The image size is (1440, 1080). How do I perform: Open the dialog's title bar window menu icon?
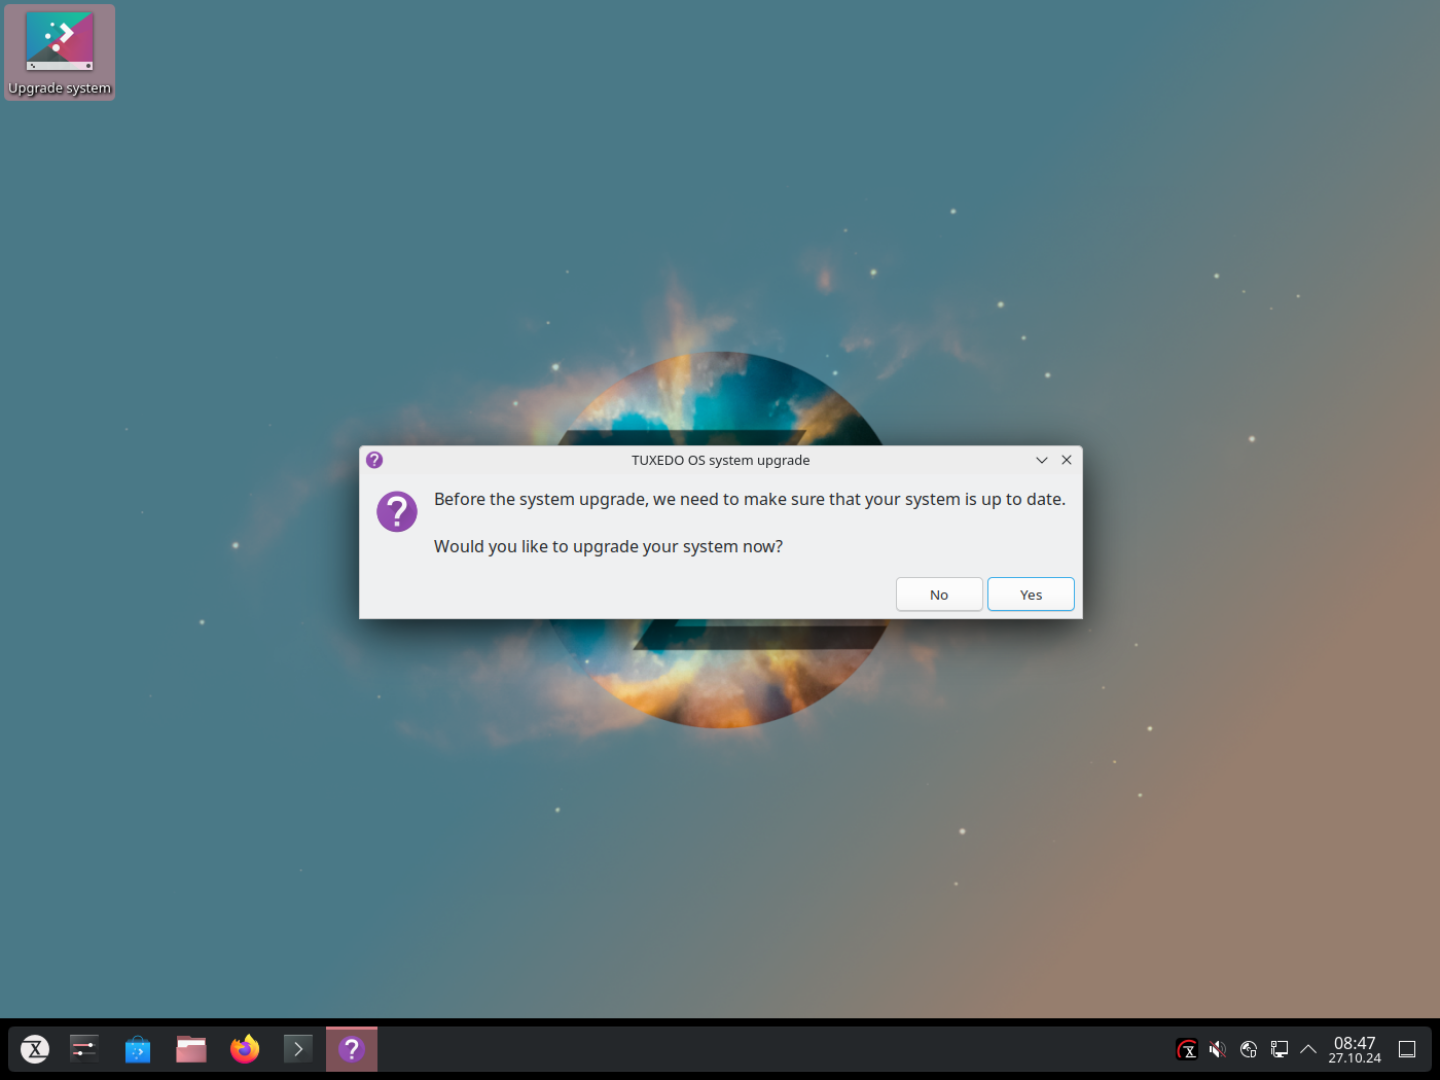[x=374, y=460]
